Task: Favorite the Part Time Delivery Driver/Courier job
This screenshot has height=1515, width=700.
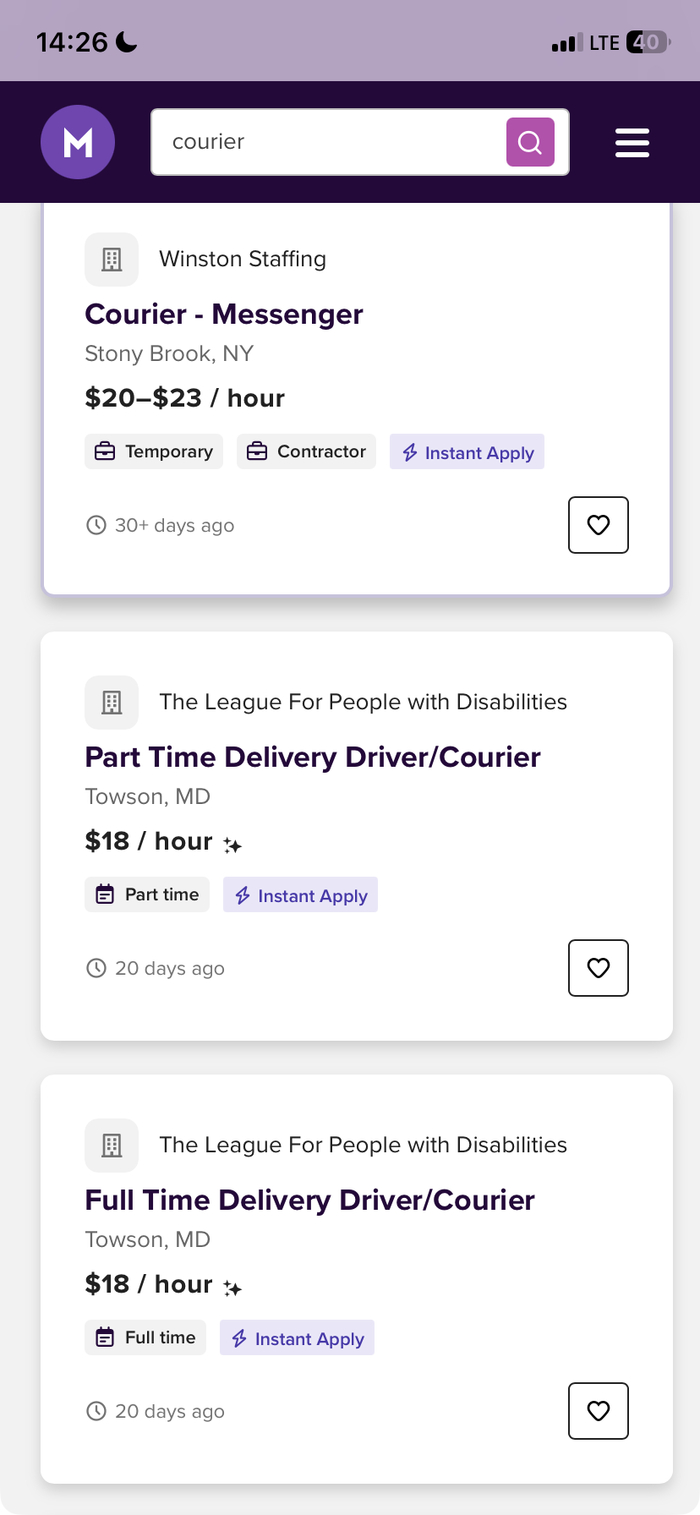Action: click(x=598, y=968)
